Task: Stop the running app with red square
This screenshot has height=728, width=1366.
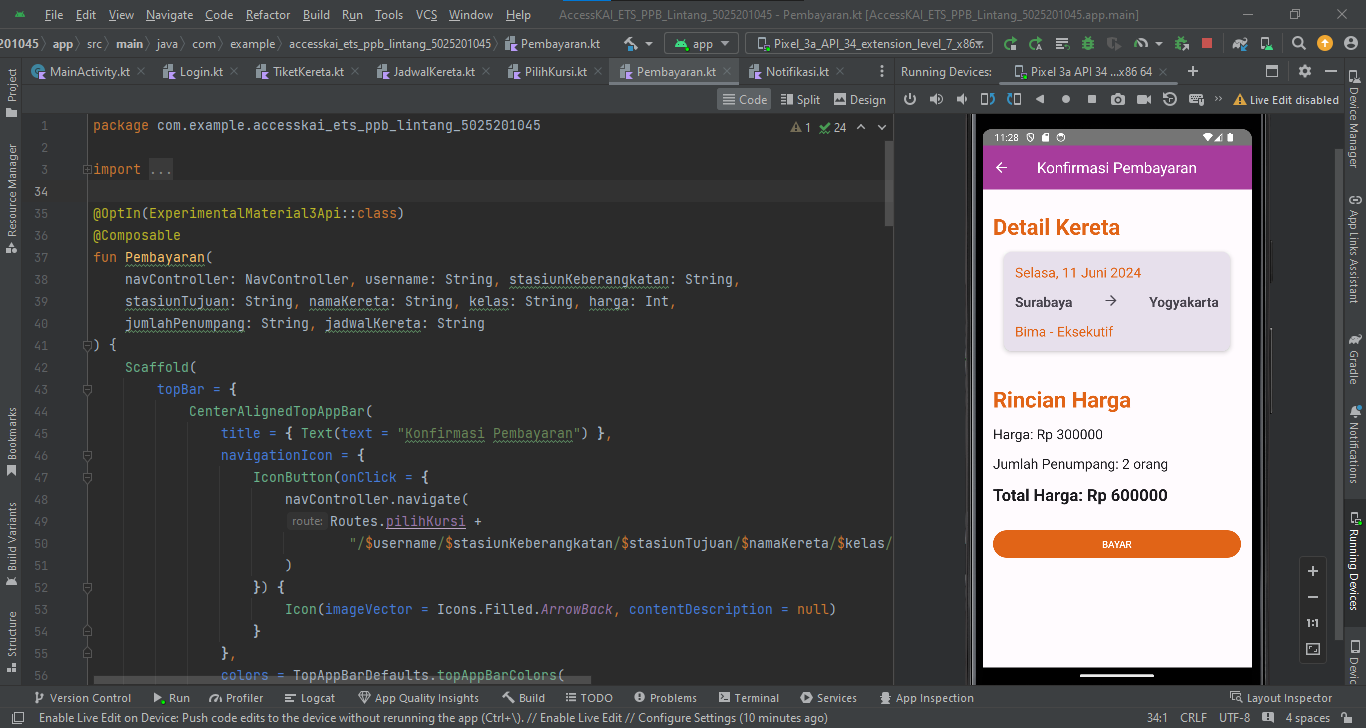Action: click(x=1207, y=44)
